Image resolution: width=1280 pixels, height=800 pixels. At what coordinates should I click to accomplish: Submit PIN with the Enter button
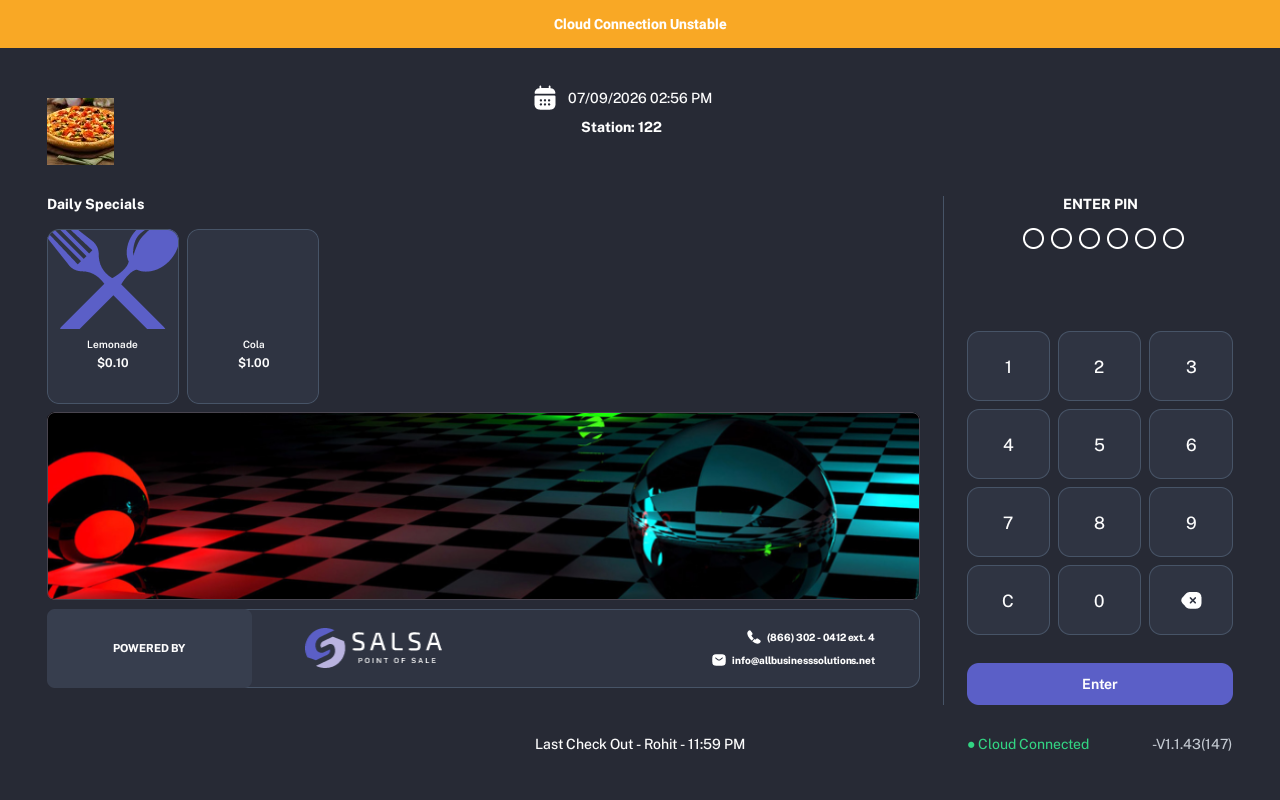(x=1100, y=684)
